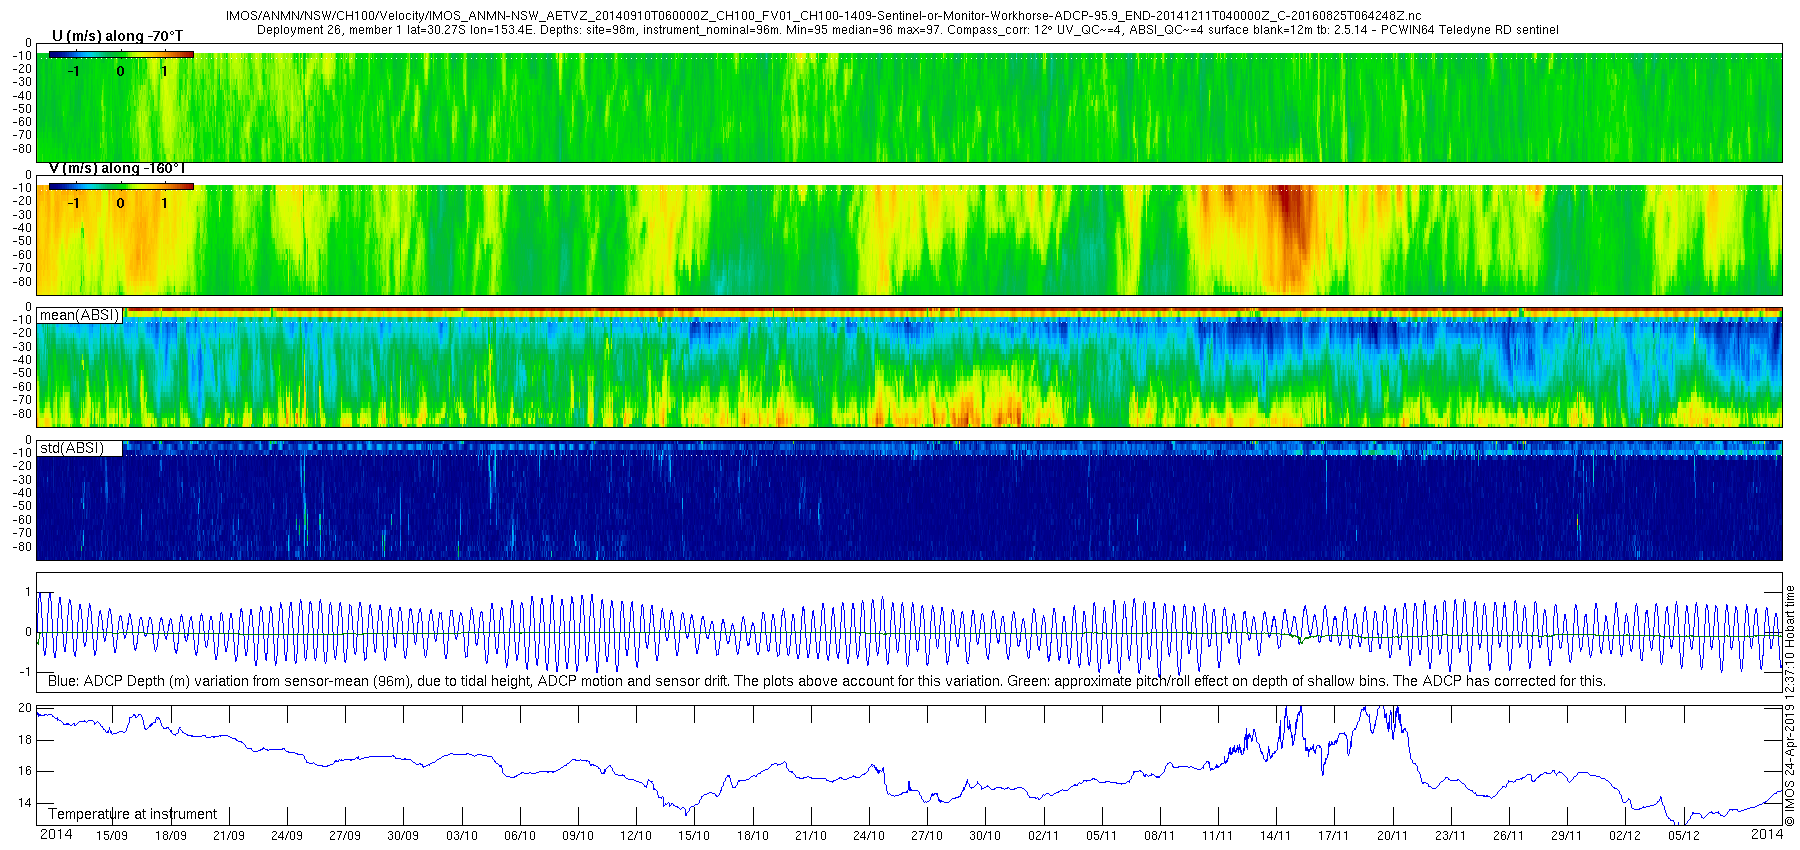Click the 'Blue: ADCP Depth (m) variation' caption
Image resolution: width=1800 pixels, height=850 pixels.
coord(826,681)
